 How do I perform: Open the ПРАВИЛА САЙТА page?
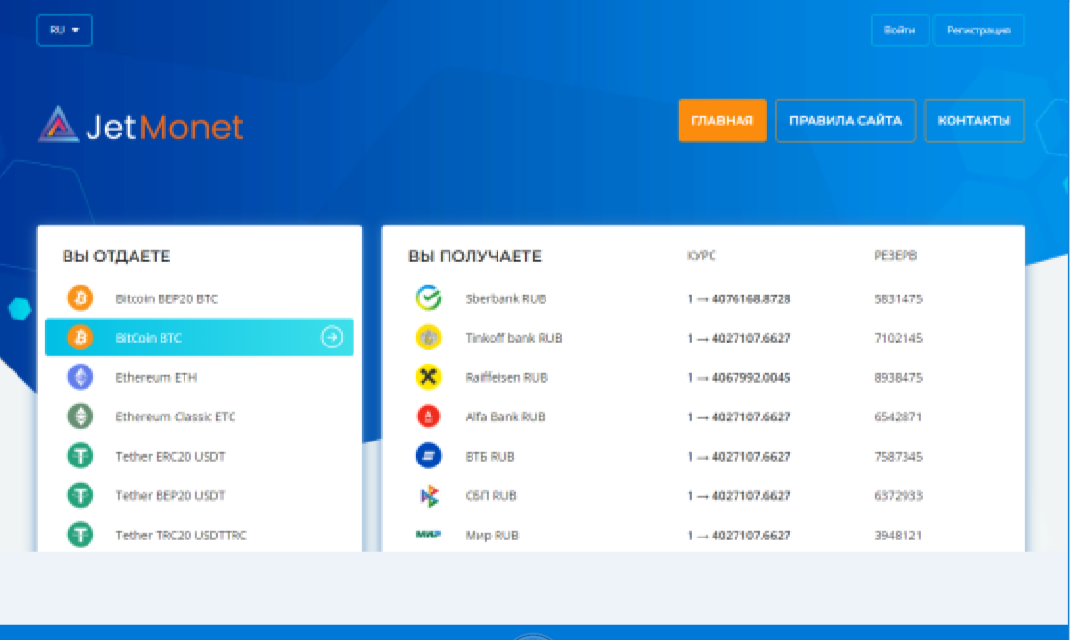point(845,121)
